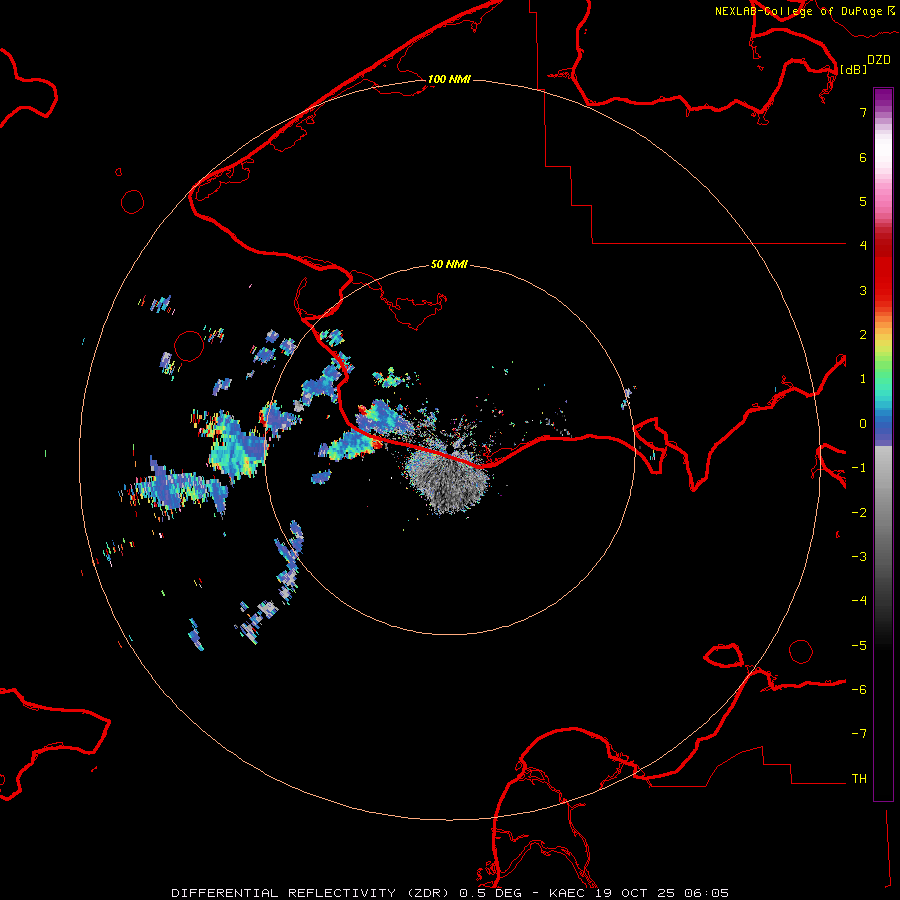This screenshot has height=900, width=900.
Task: Click the ZDR color scale bar
Action: [883, 445]
